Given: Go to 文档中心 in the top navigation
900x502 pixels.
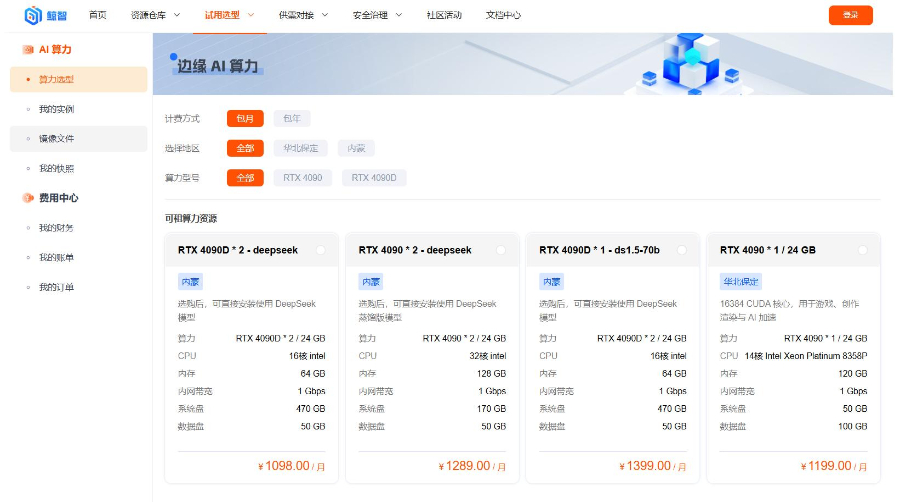Looking at the screenshot, I should tap(503, 15).
